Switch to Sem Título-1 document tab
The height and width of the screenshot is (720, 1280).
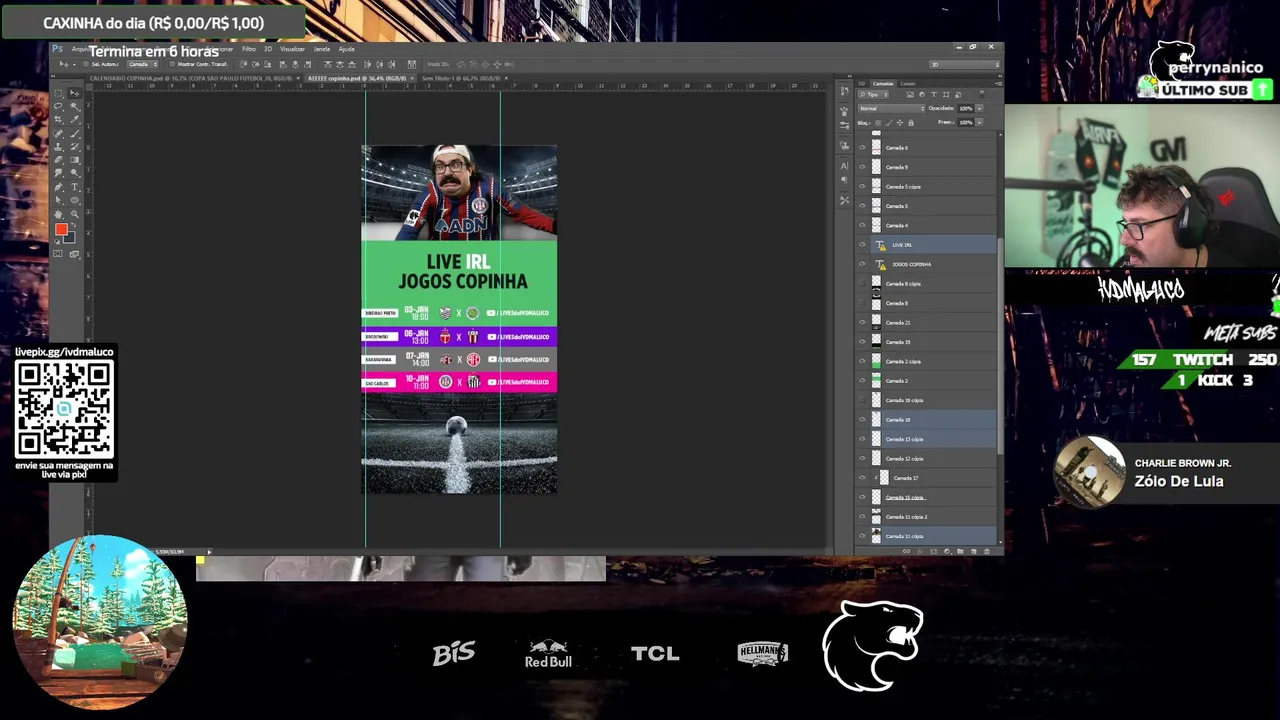tap(460, 78)
